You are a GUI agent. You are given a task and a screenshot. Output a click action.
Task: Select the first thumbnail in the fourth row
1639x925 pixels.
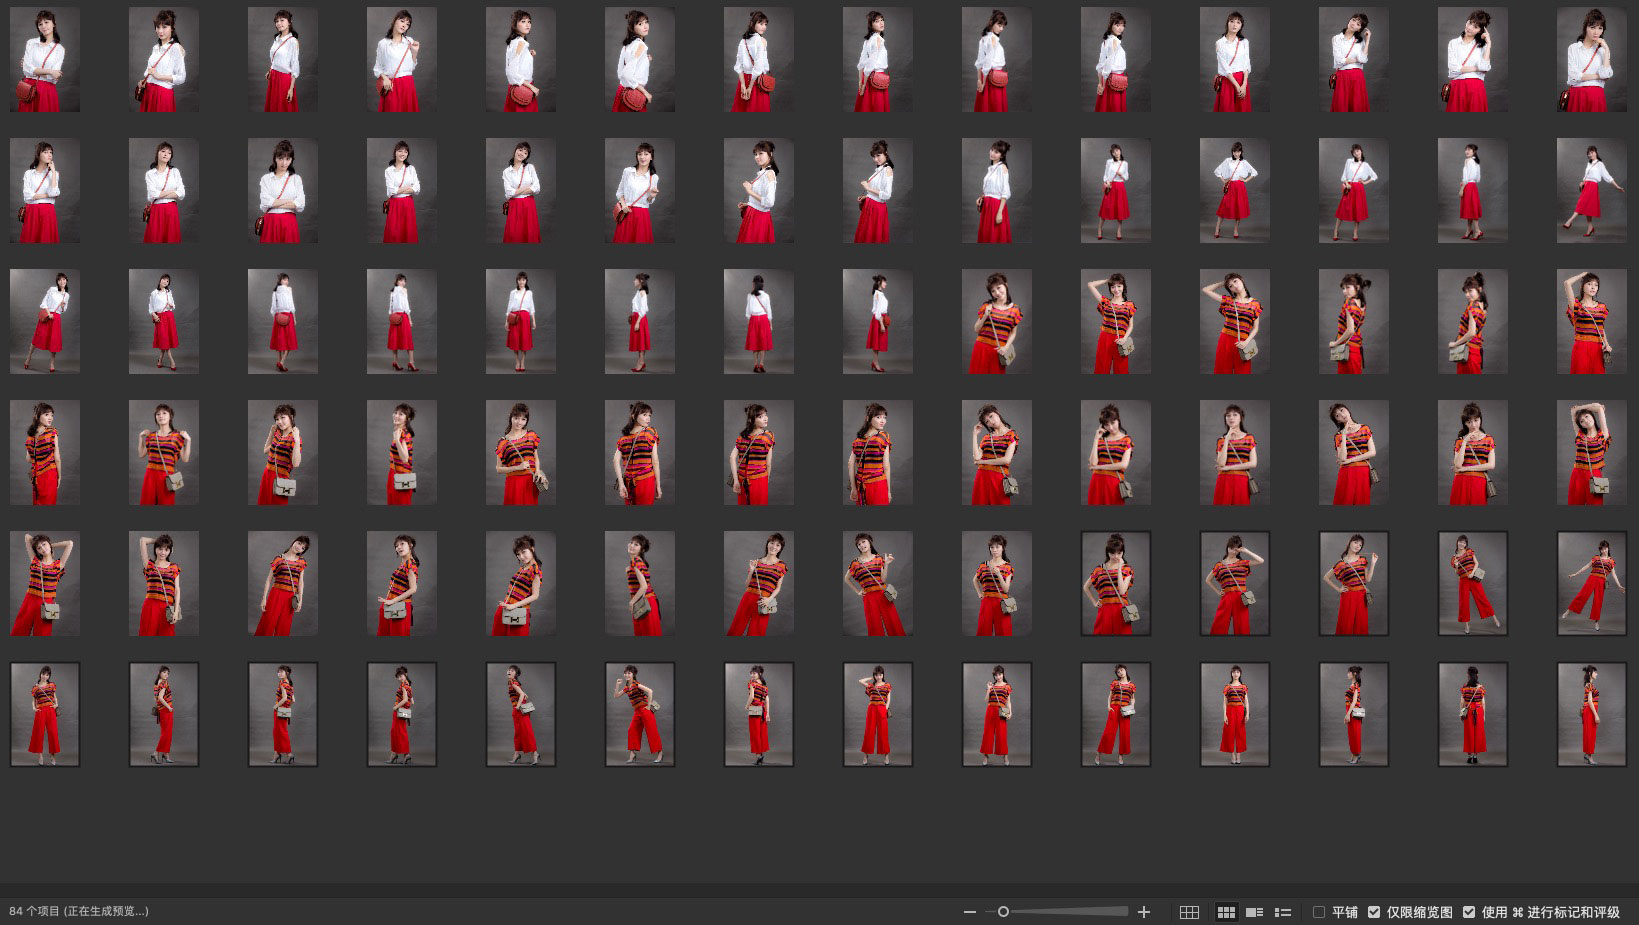[x=45, y=452]
